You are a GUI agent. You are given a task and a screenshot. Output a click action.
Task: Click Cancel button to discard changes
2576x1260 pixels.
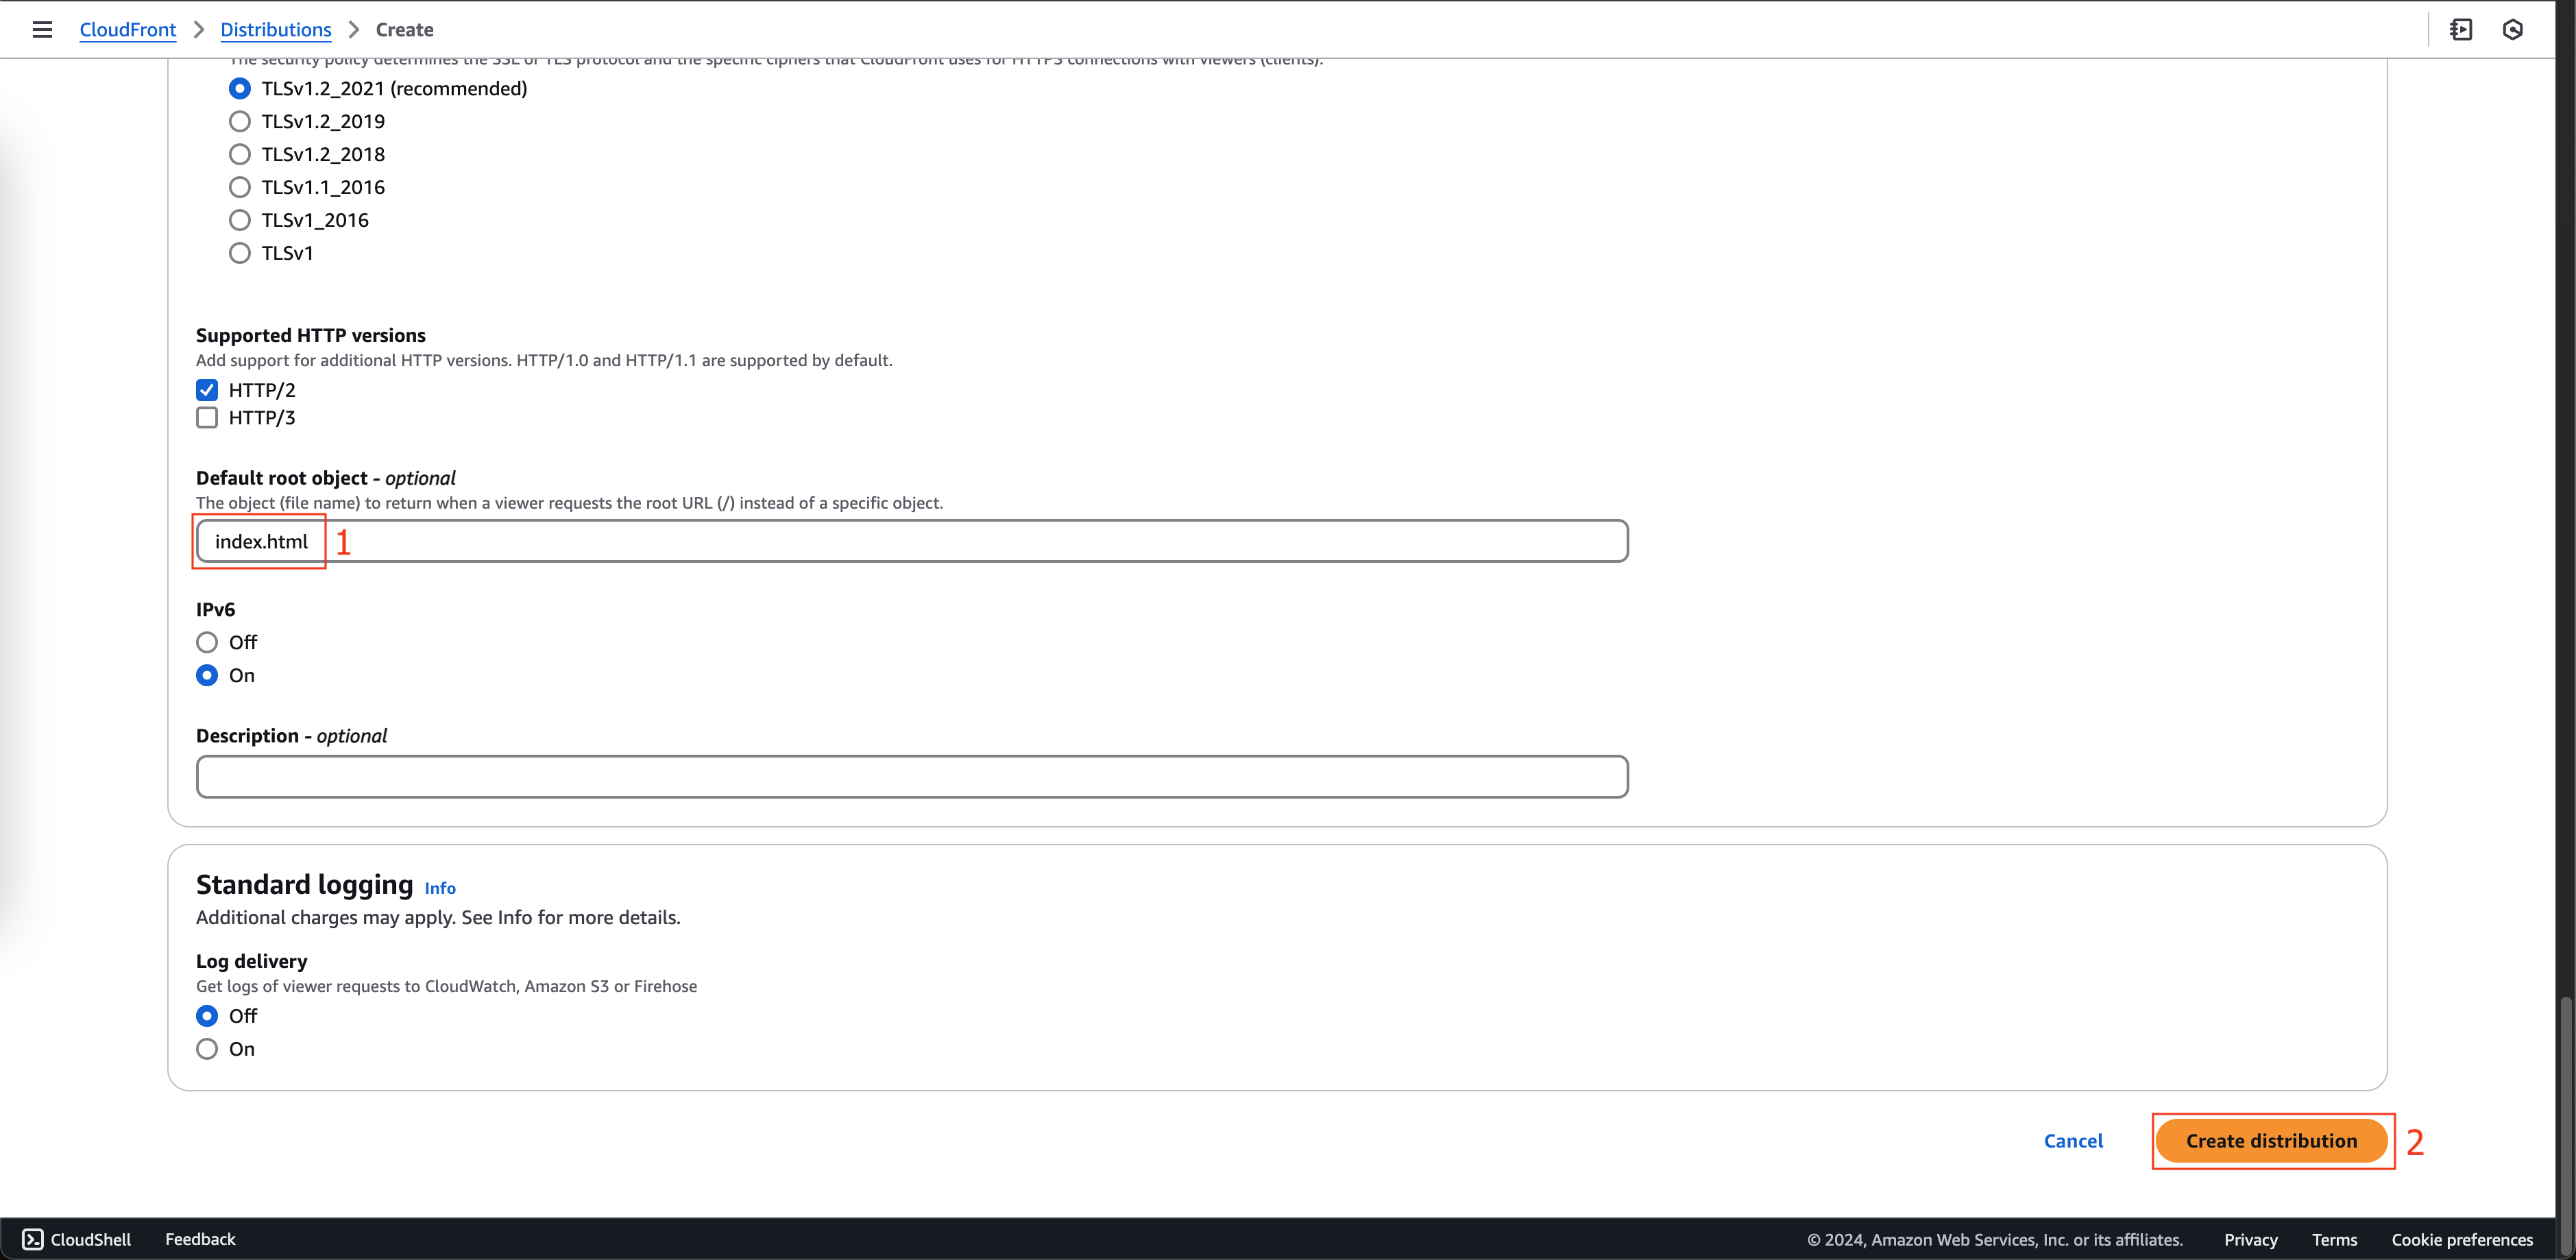click(2074, 1140)
